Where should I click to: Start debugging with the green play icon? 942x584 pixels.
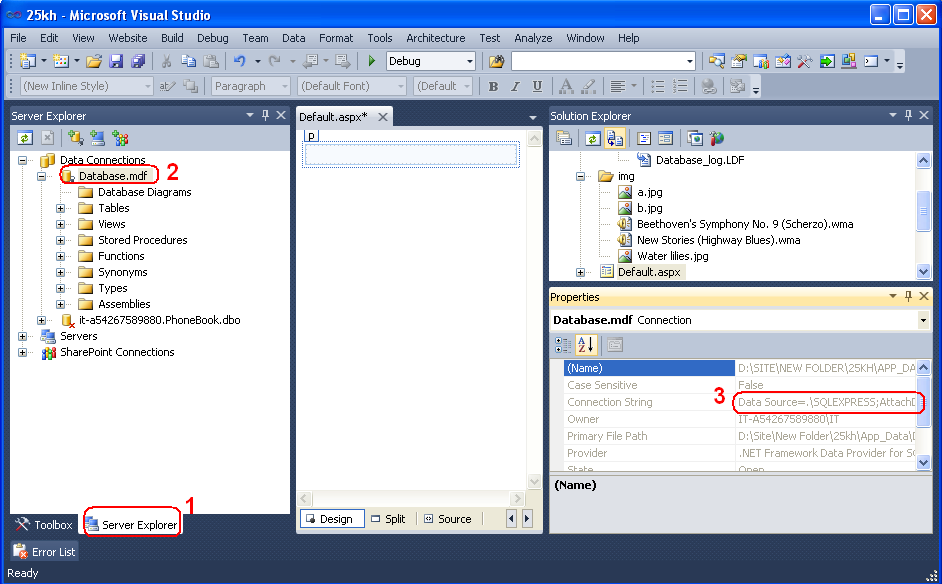click(x=371, y=61)
